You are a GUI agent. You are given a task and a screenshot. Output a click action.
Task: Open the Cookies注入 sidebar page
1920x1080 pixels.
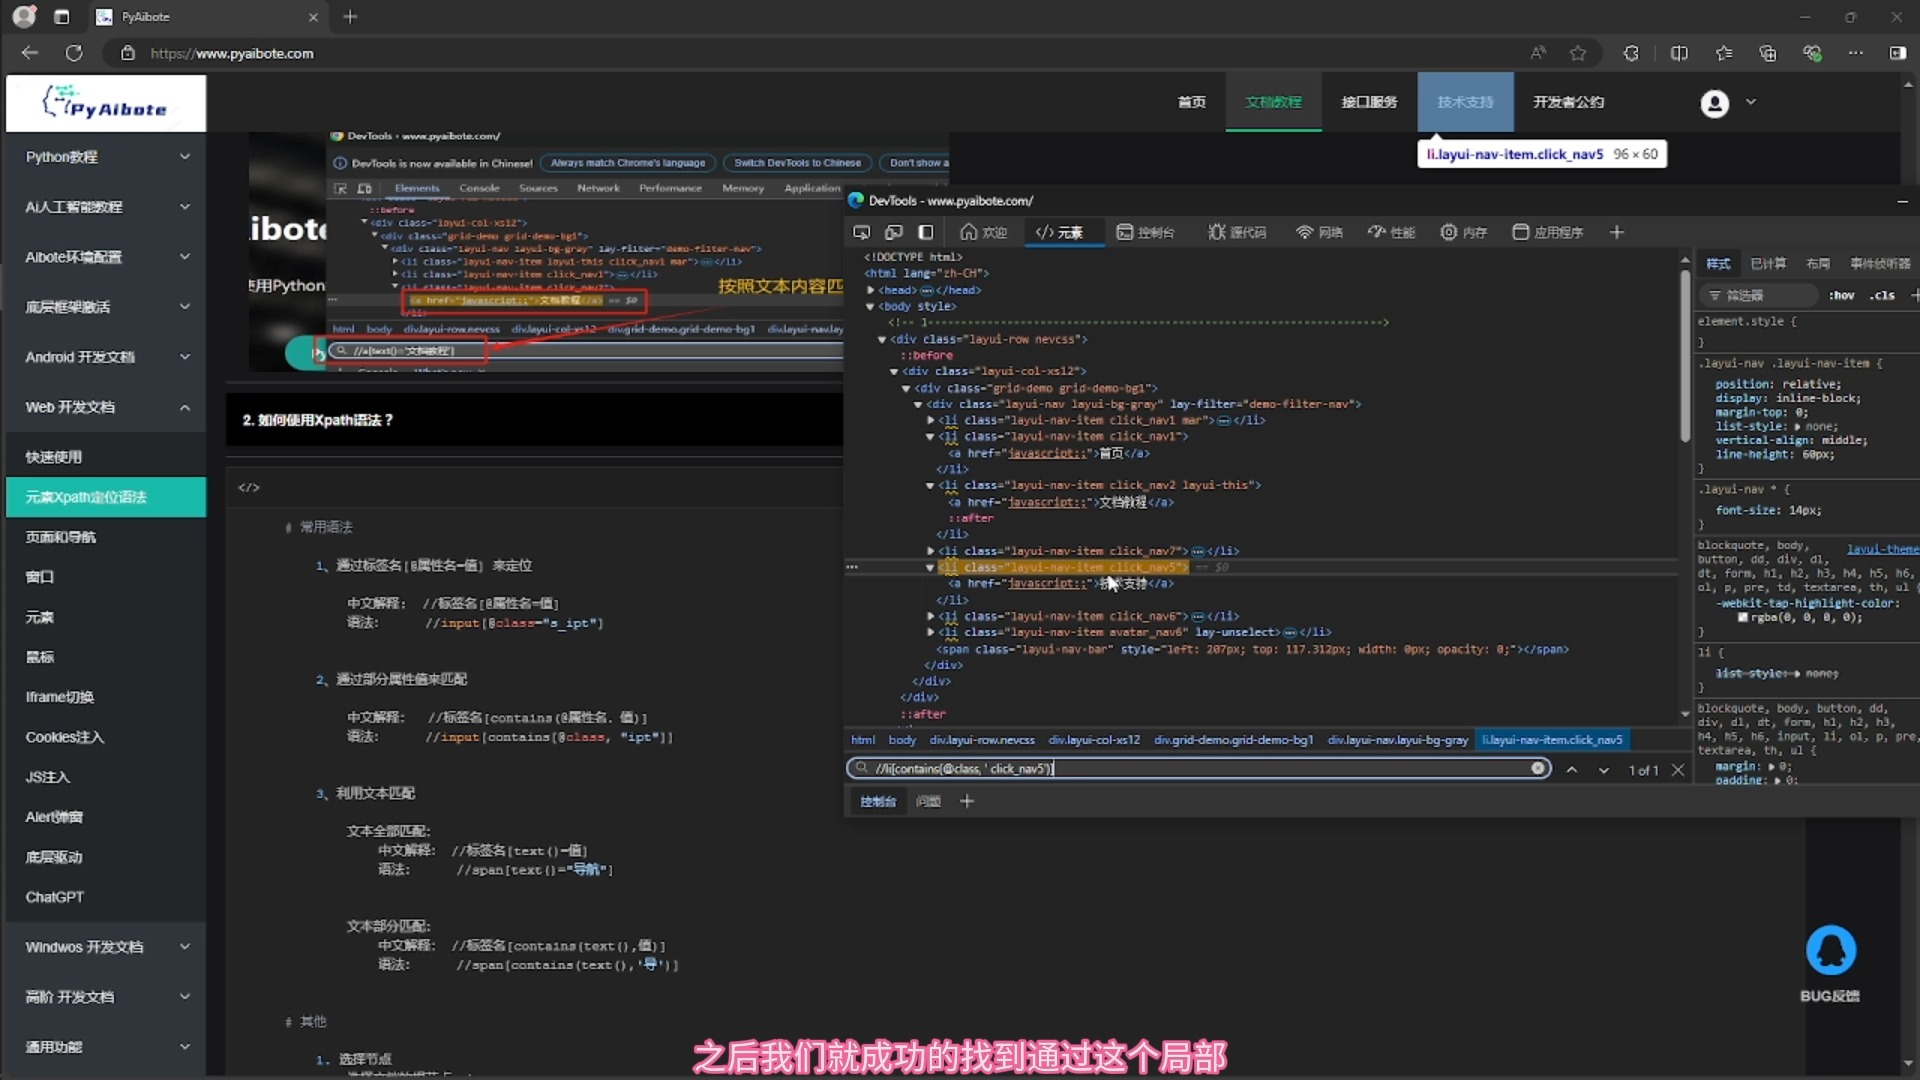pyautogui.click(x=106, y=737)
